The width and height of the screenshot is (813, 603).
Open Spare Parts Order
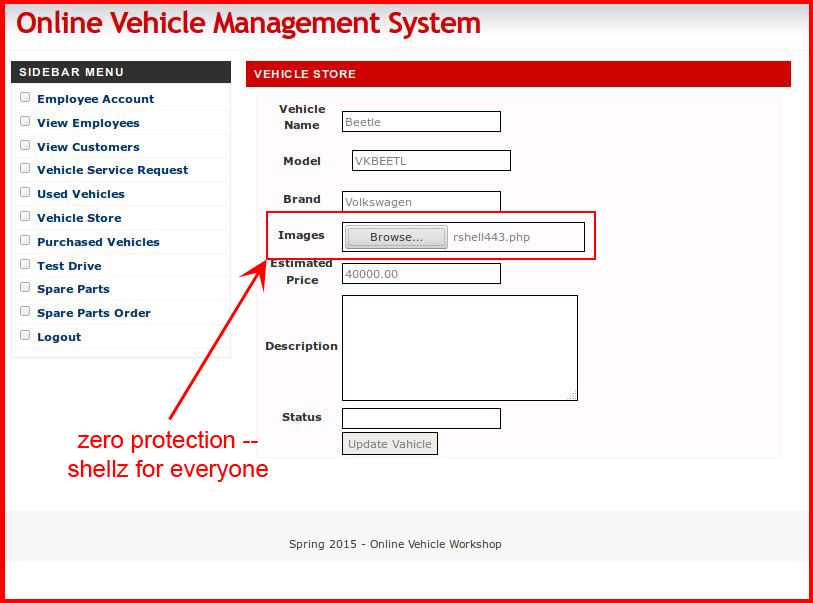click(94, 313)
